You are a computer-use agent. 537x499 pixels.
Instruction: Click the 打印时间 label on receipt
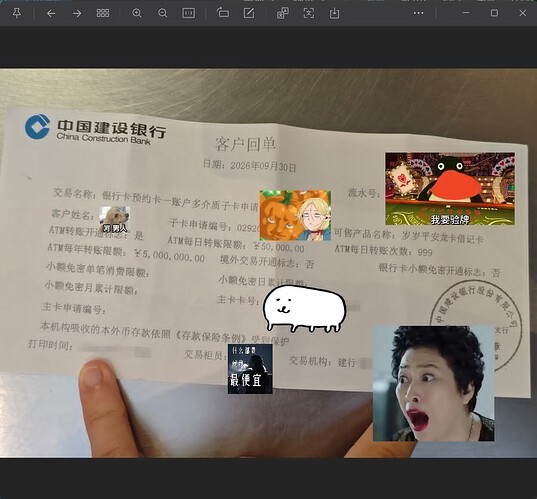click(x=50, y=345)
